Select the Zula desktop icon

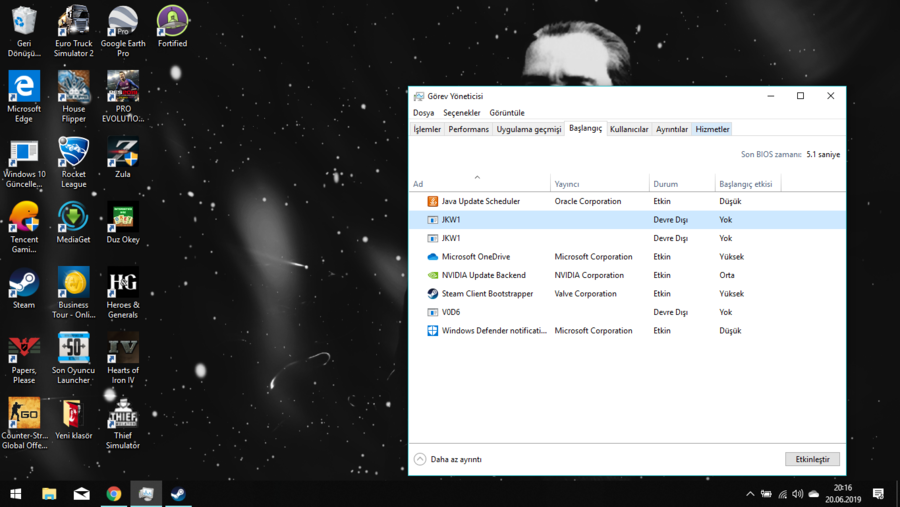(x=123, y=157)
